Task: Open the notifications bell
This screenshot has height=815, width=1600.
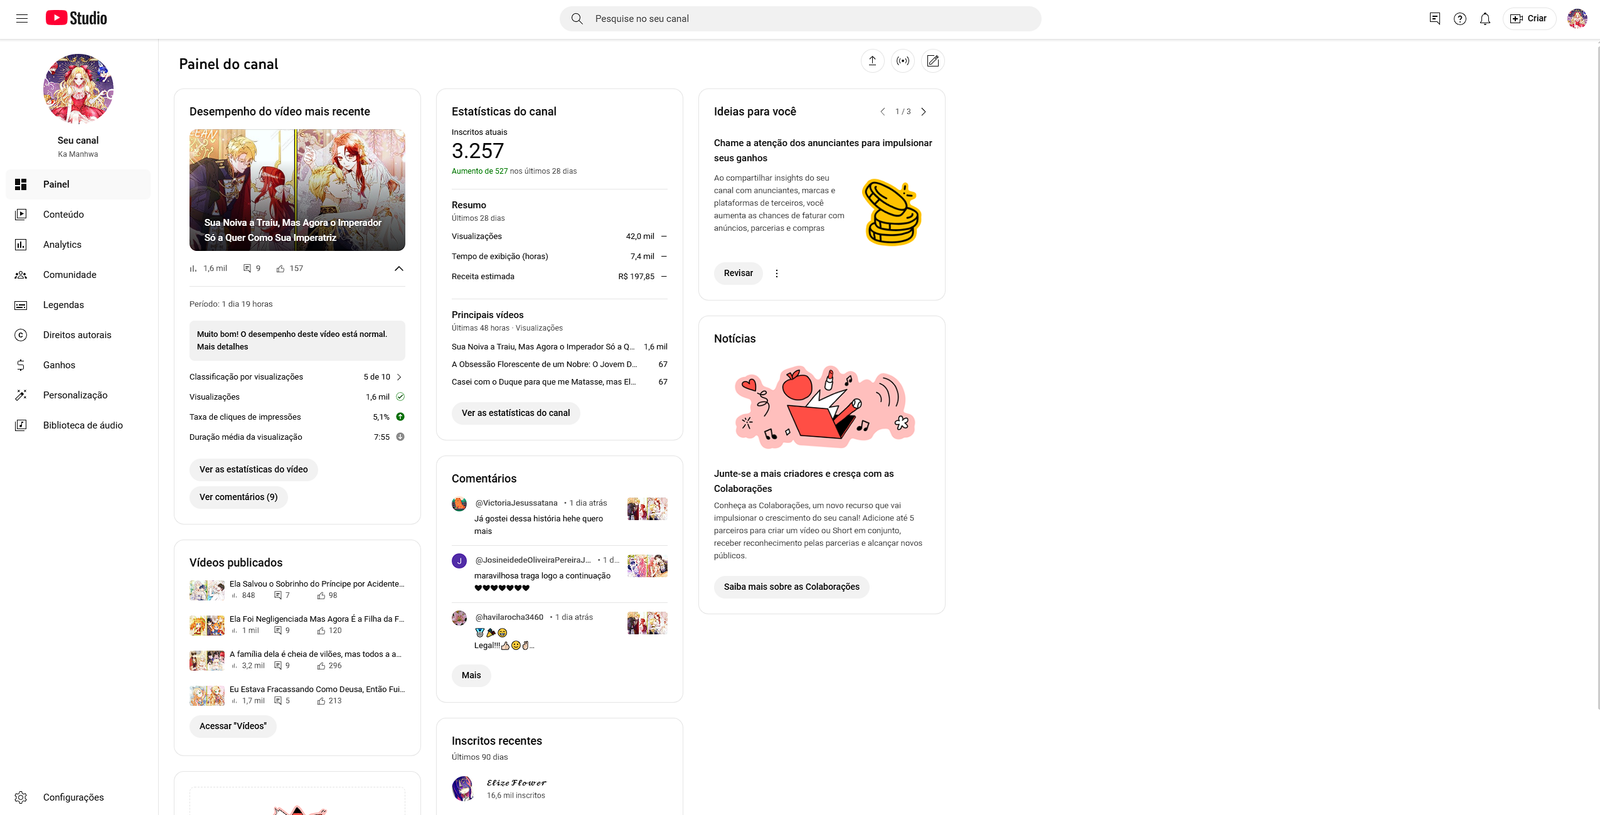Action: (1485, 18)
